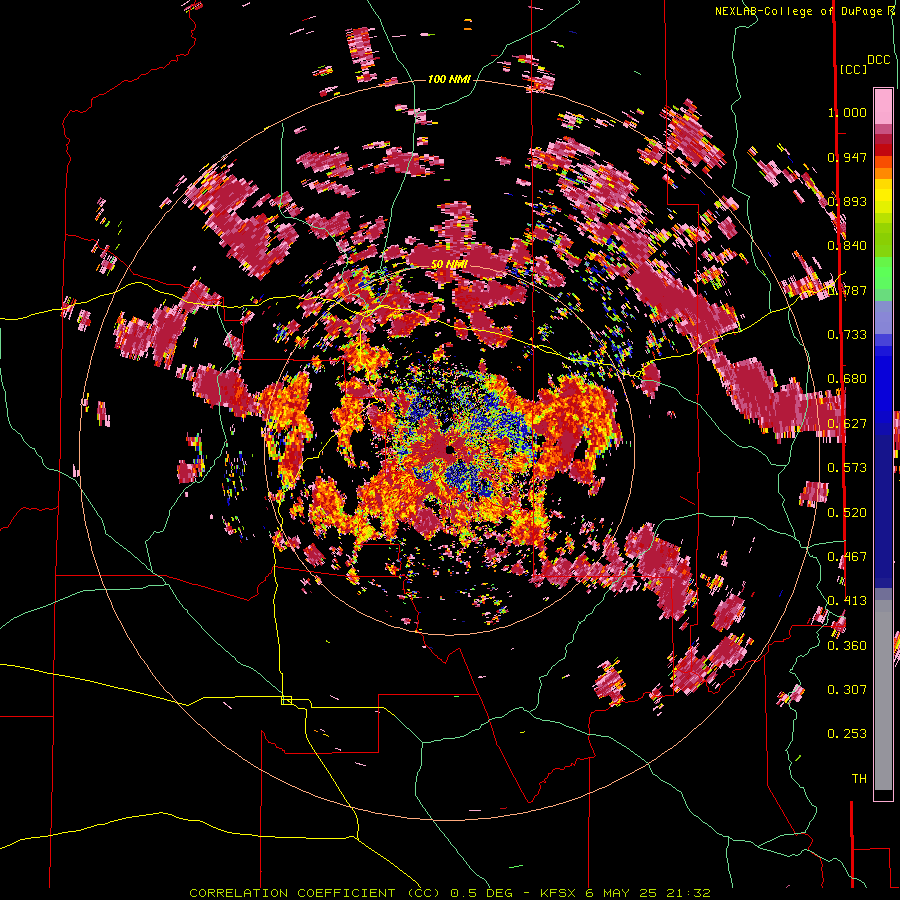Click the DCC label above the scale
The width and height of the screenshot is (900, 900).
(879, 60)
